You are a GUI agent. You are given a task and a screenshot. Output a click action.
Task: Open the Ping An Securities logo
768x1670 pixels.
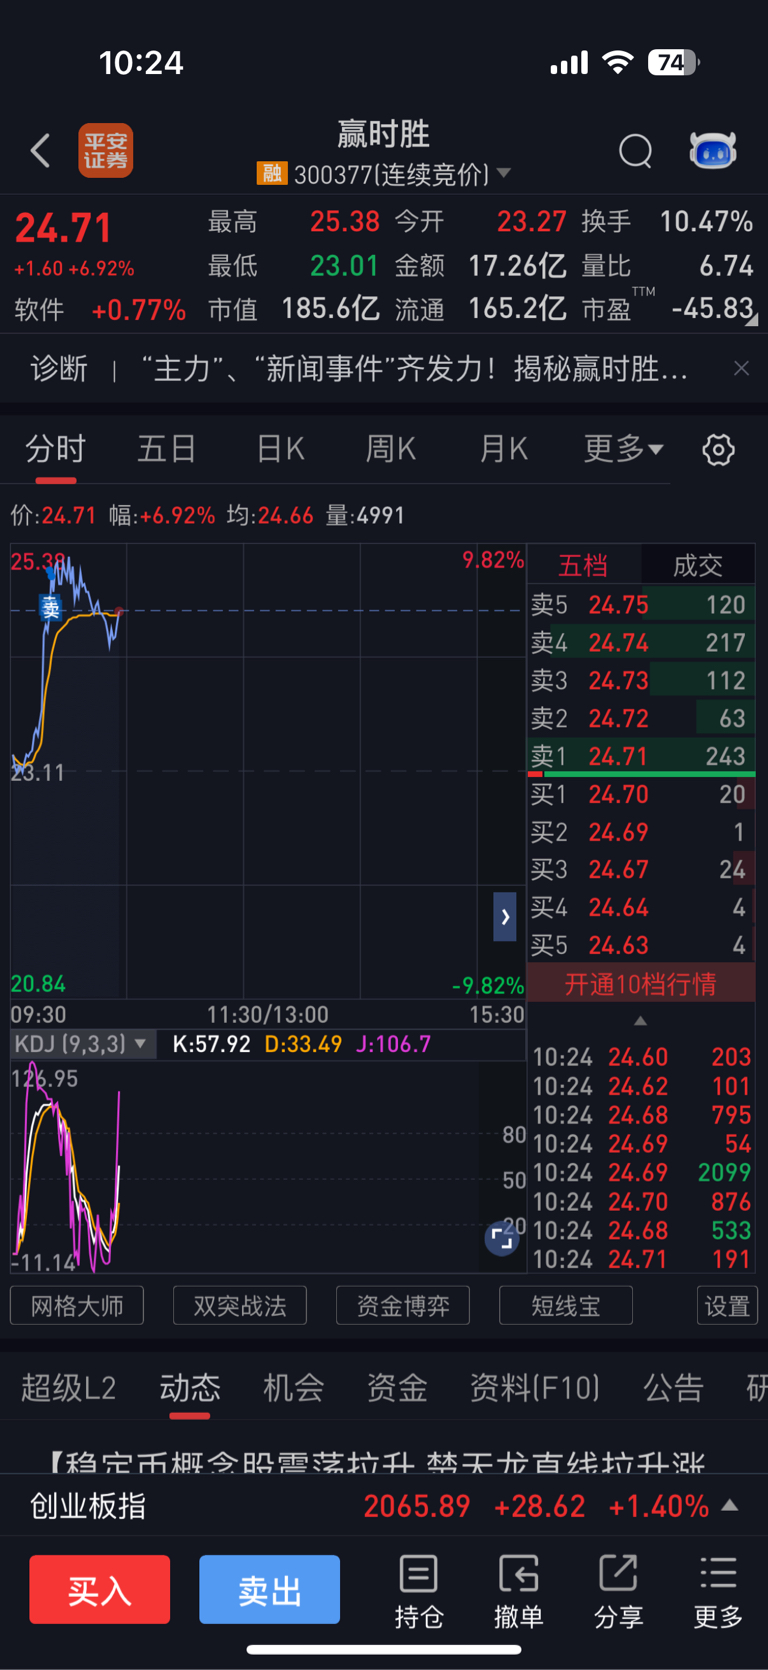coord(106,151)
